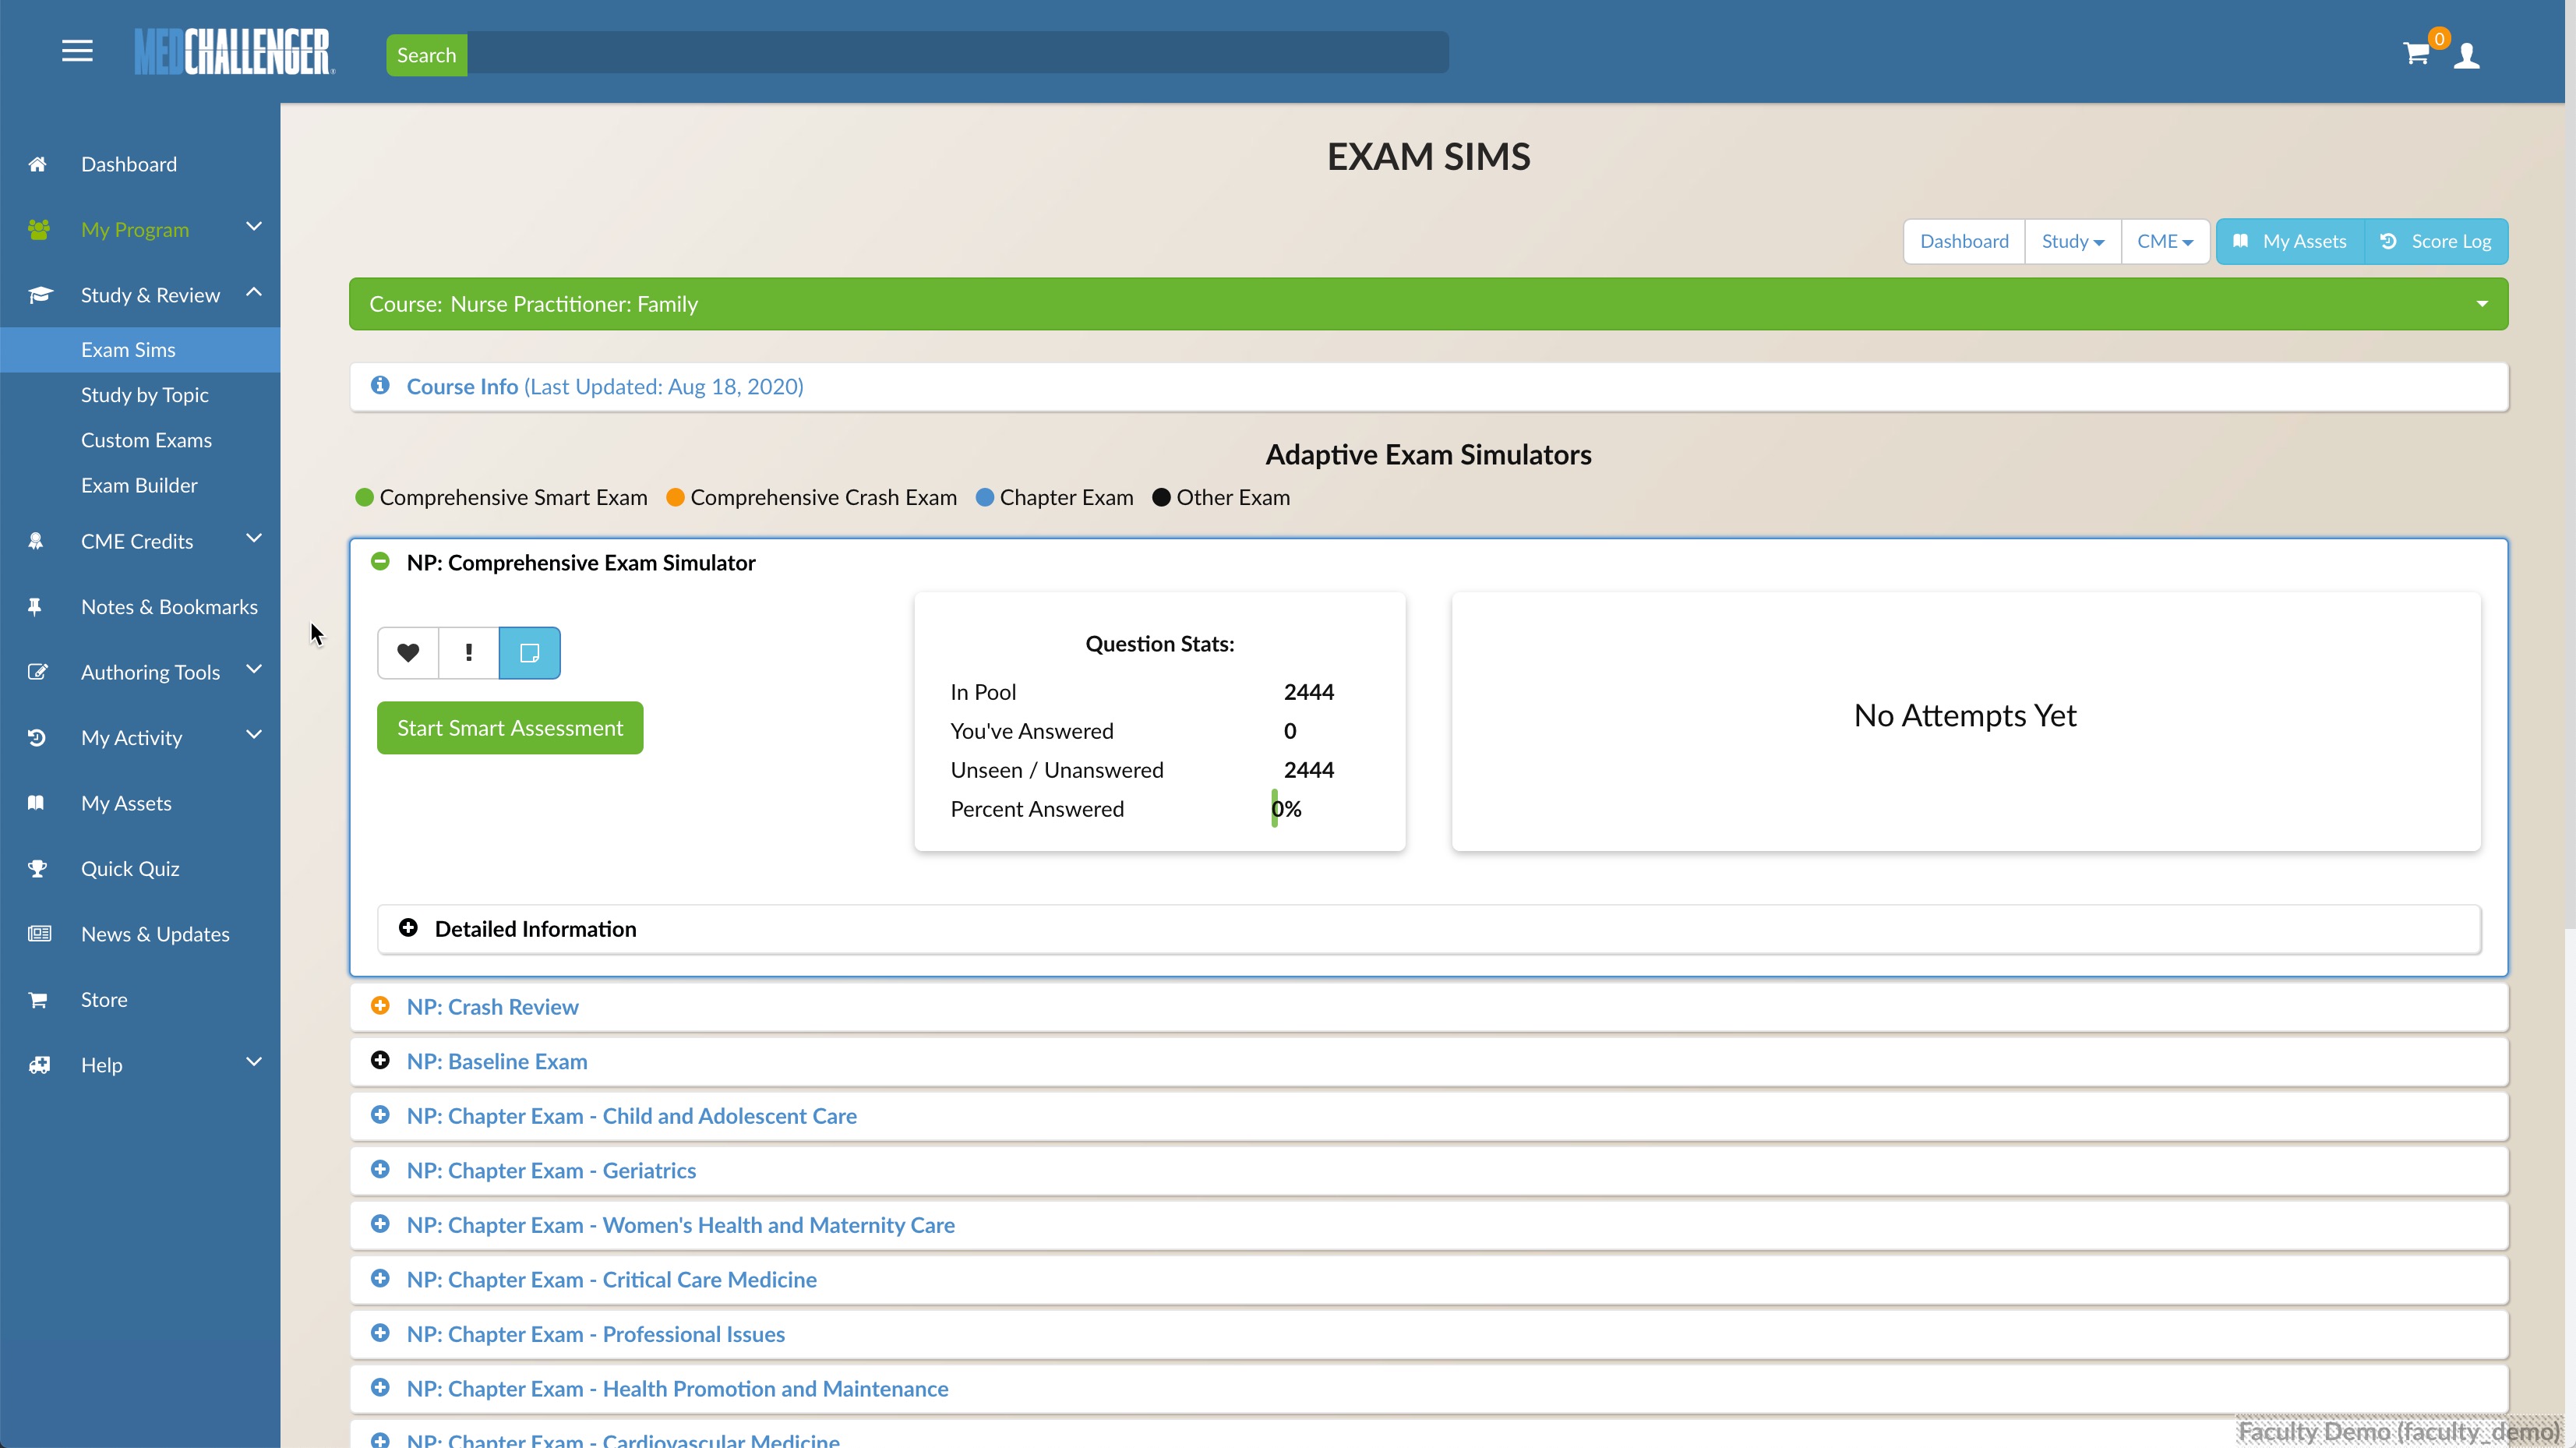
Task: Click the Store cart icon in sidebar
Action: [x=37, y=1000]
